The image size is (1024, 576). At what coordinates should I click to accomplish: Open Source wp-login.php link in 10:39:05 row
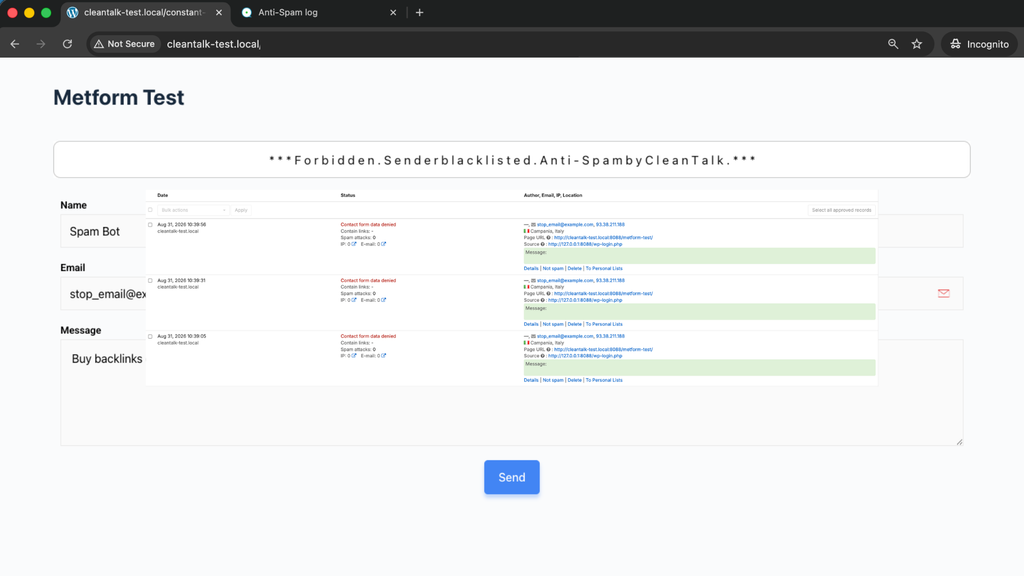click(x=584, y=356)
